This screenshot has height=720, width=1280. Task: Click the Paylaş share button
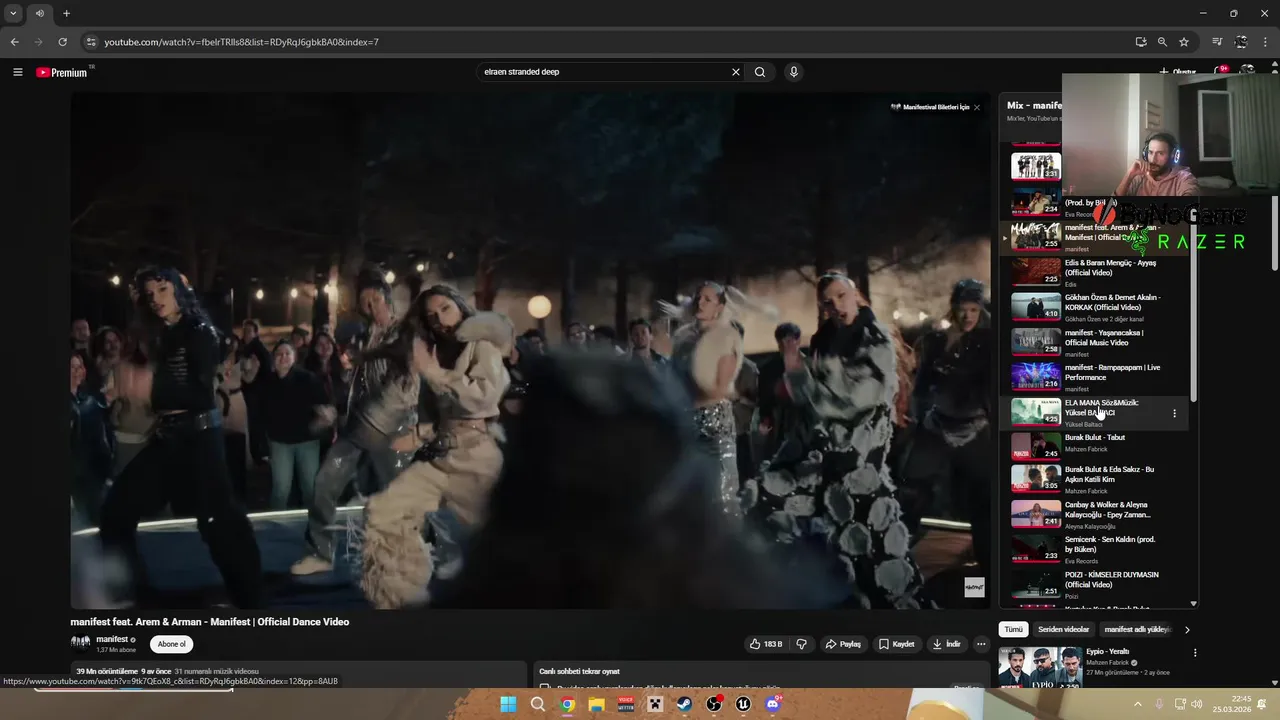click(843, 644)
